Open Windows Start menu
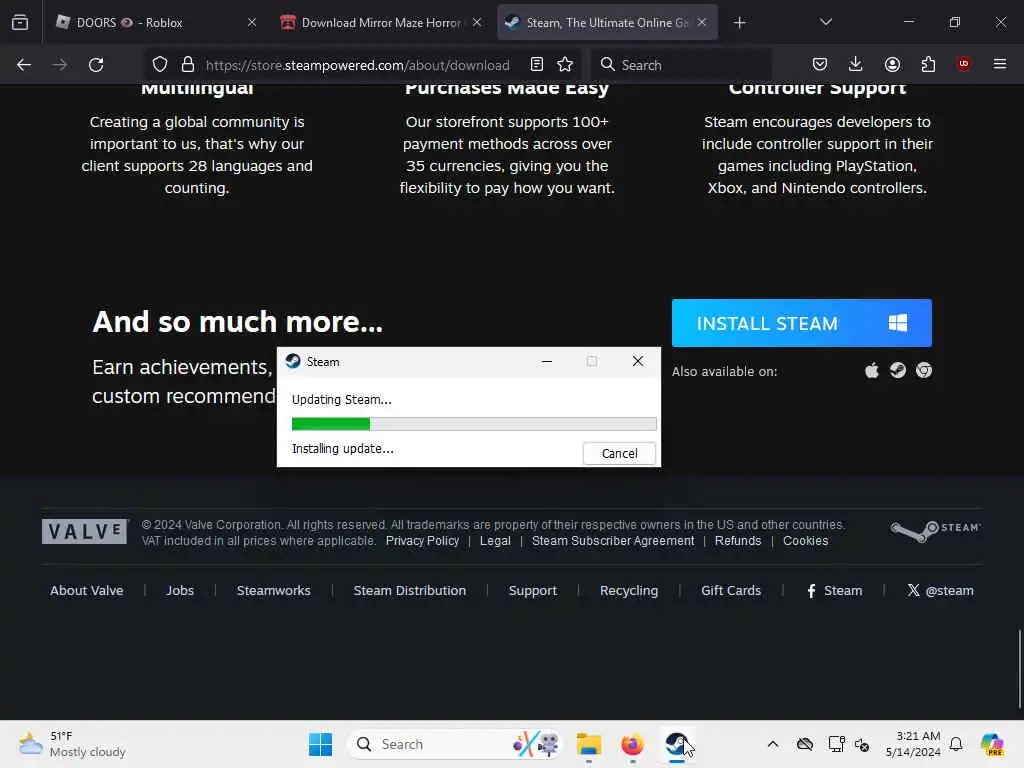Screen dimensions: 1024x768 320,744
